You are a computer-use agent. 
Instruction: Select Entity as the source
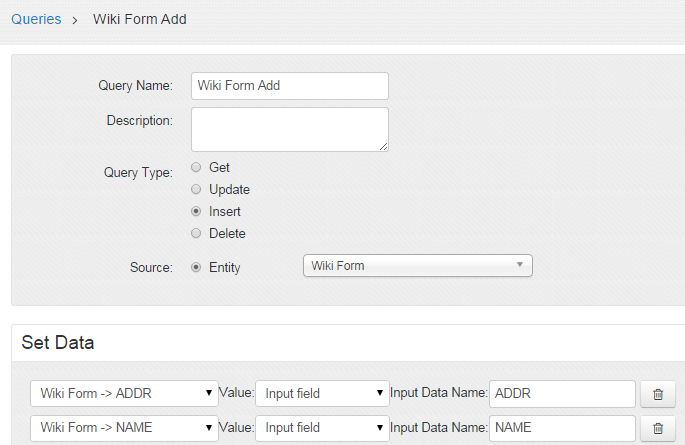pos(196,267)
